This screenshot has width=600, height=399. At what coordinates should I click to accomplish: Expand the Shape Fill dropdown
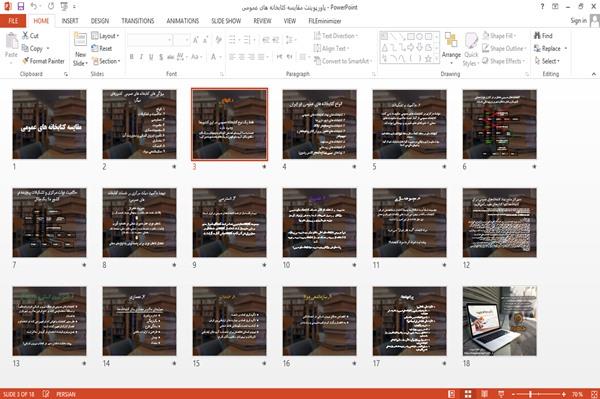[x=500, y=36]
